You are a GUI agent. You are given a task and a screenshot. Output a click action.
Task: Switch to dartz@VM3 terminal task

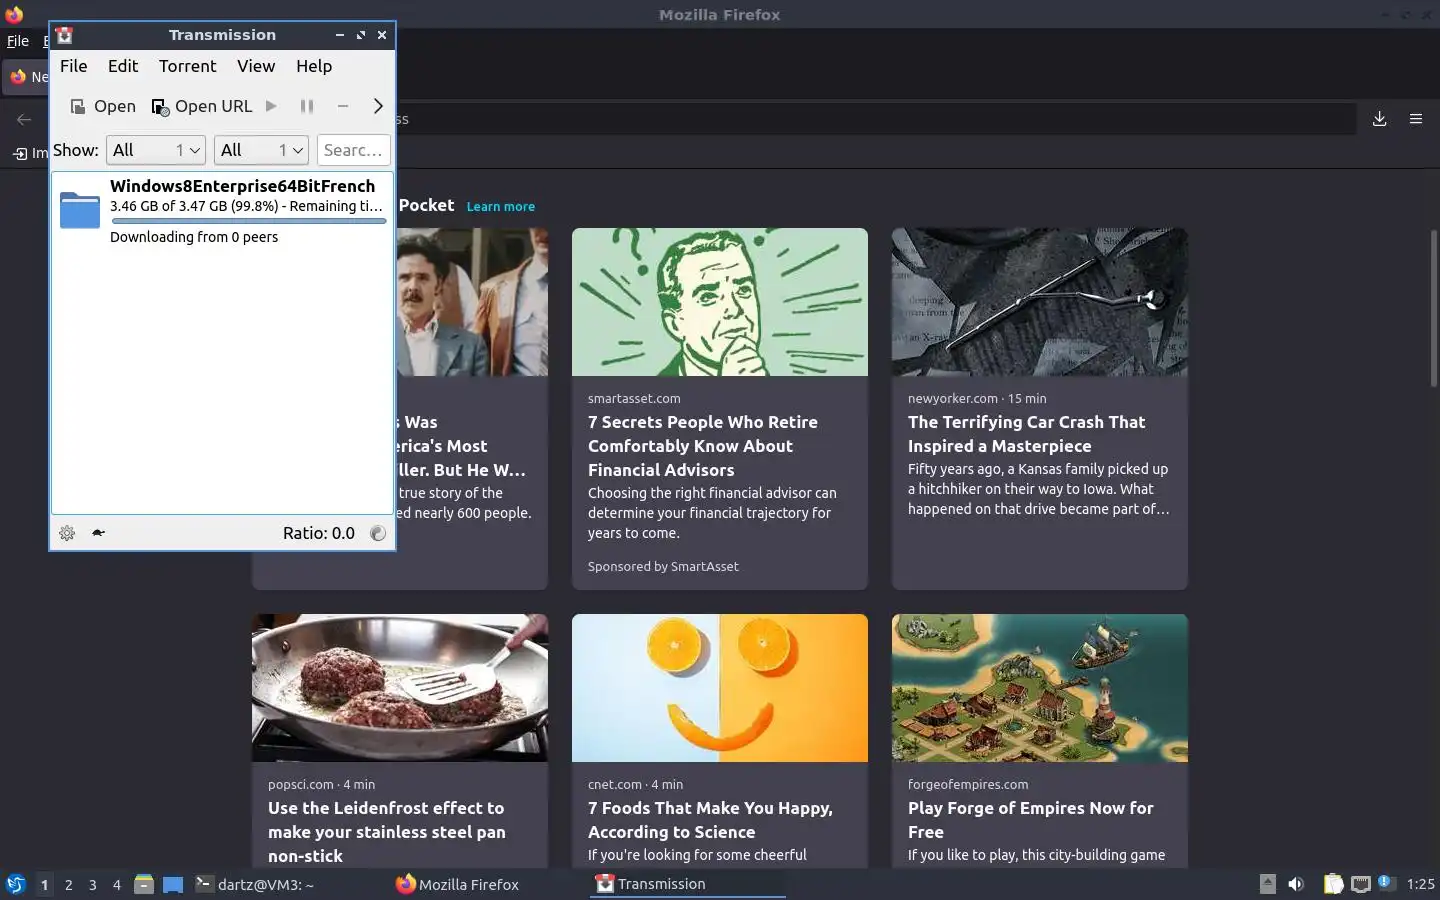coord(255,884)
